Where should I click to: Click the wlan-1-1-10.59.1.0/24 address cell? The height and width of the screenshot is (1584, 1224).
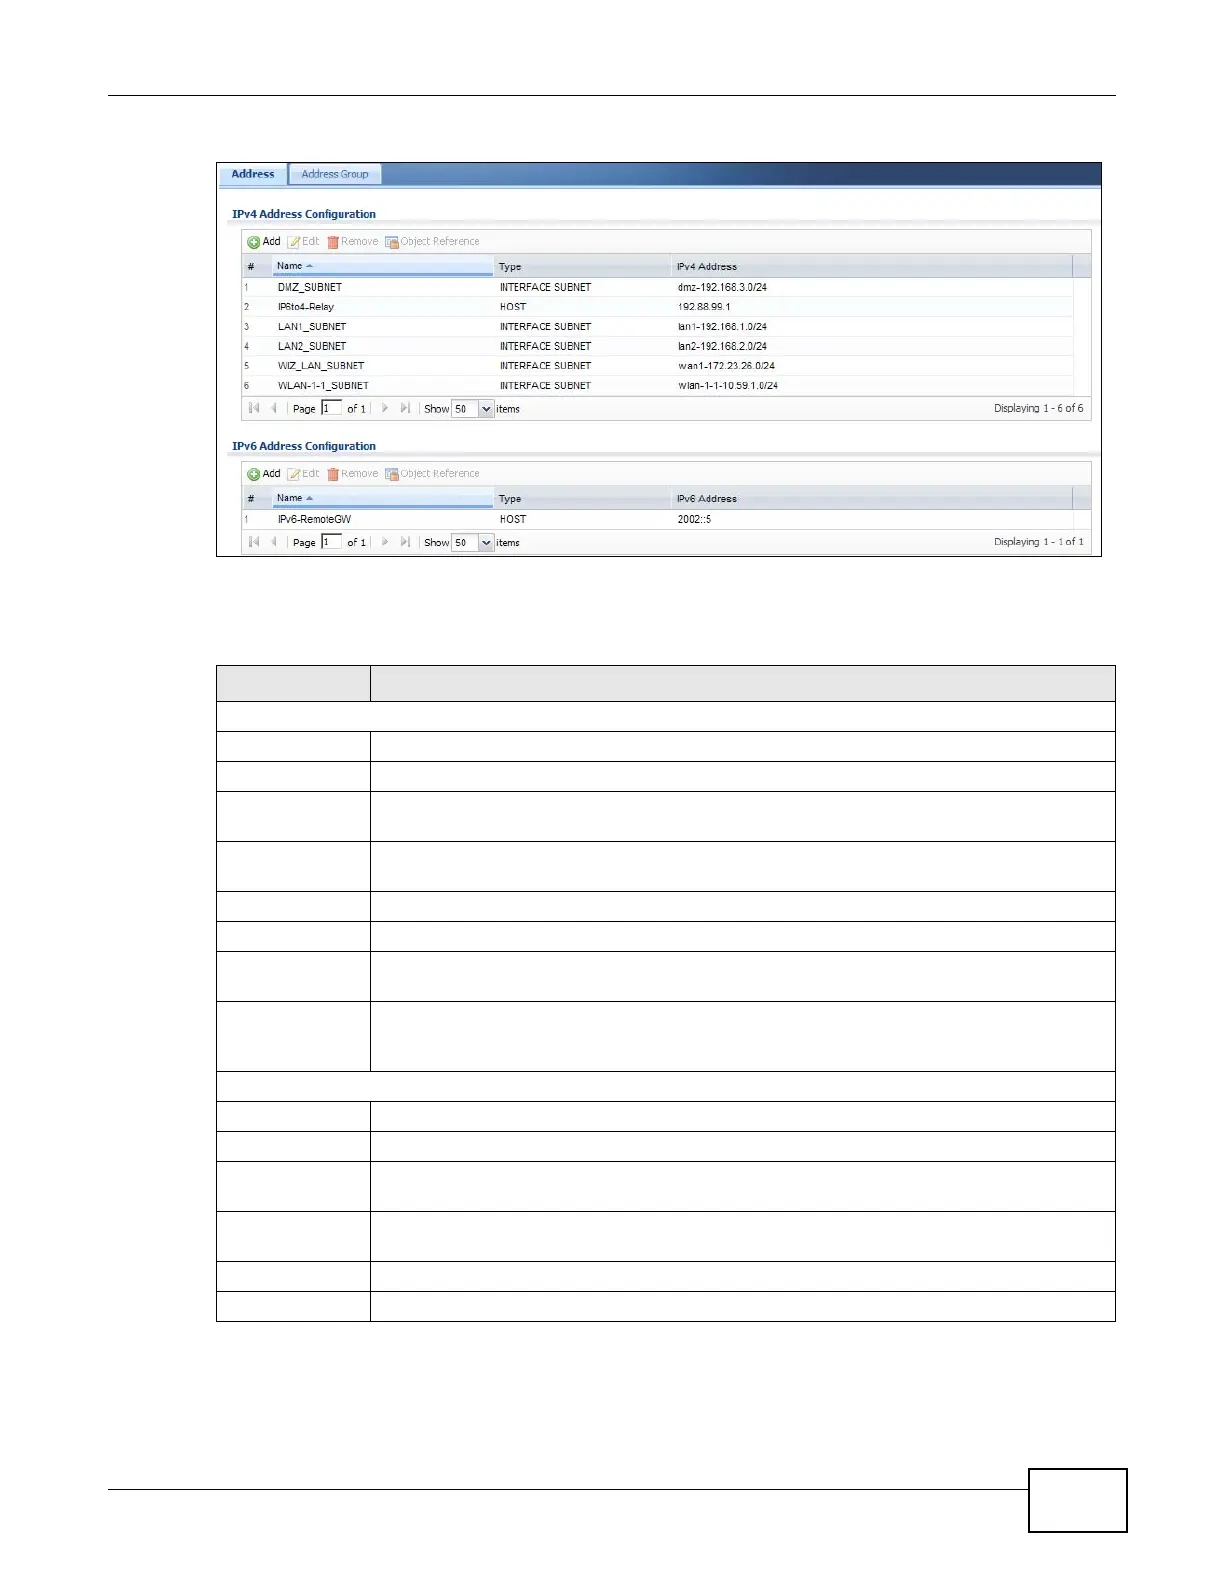[x=728, y=386]
